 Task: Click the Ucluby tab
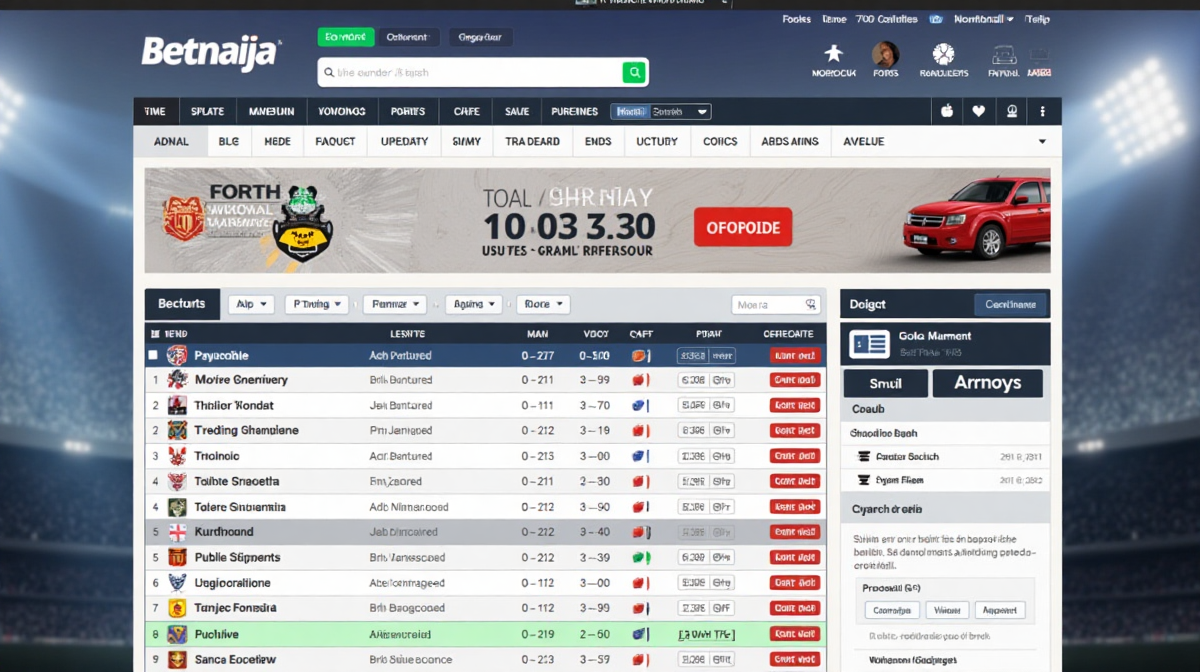tap(657, 142)
